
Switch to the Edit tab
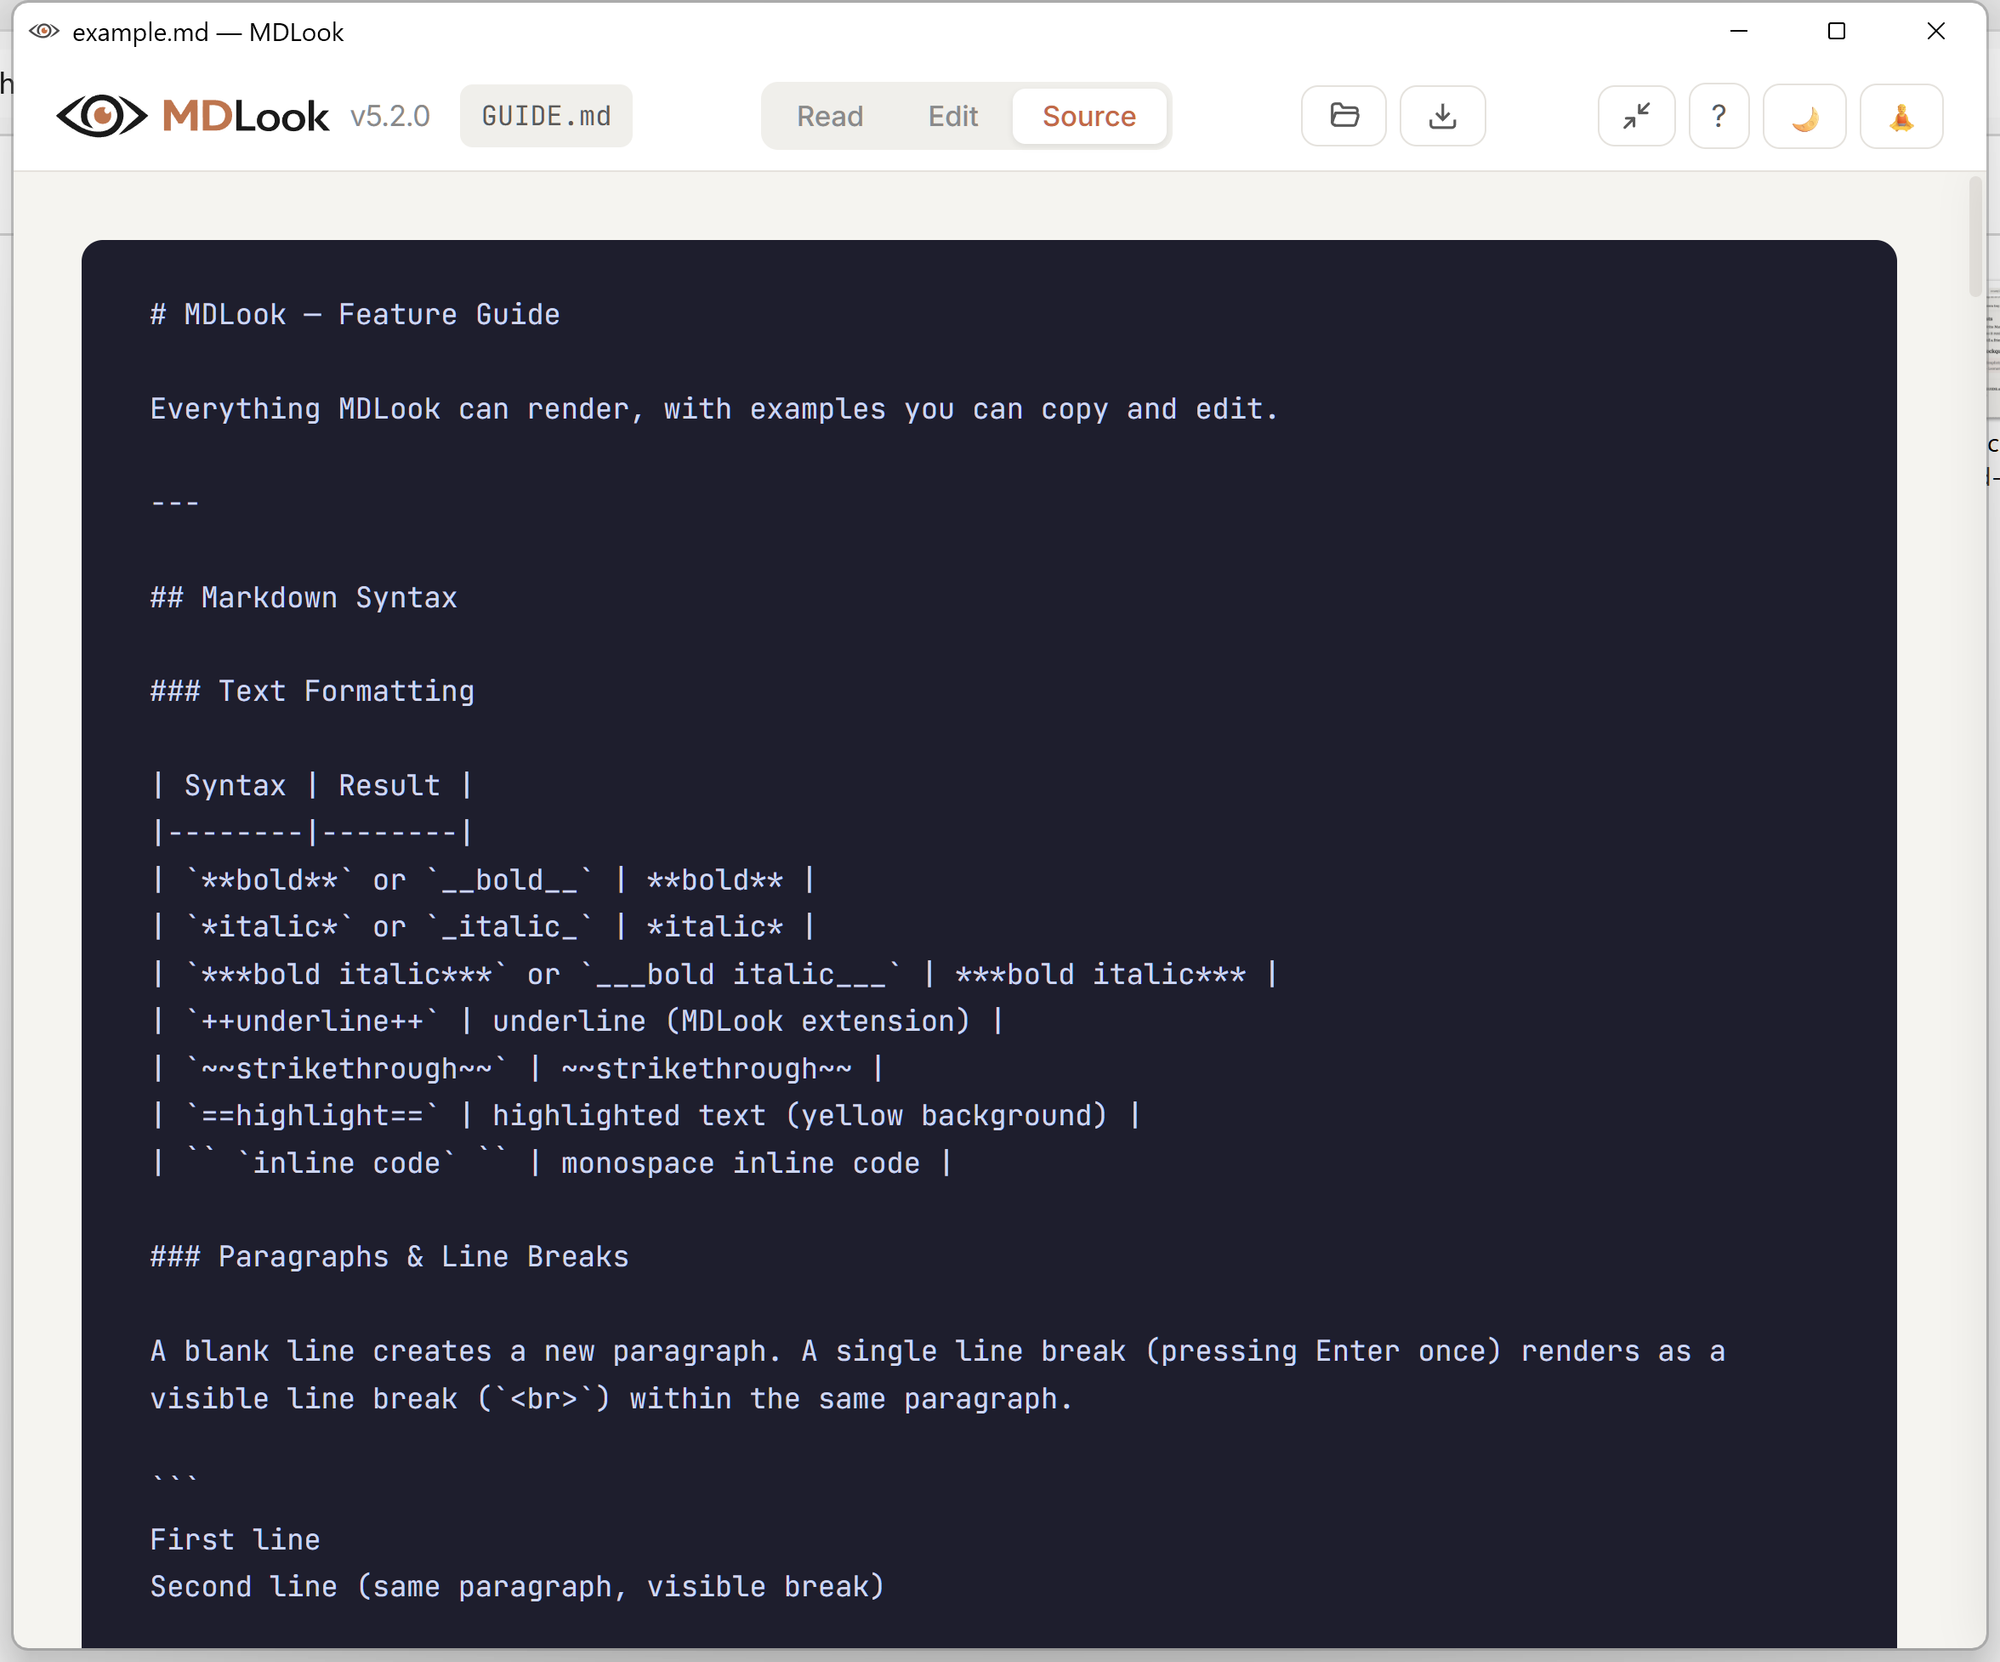[952, 116]
